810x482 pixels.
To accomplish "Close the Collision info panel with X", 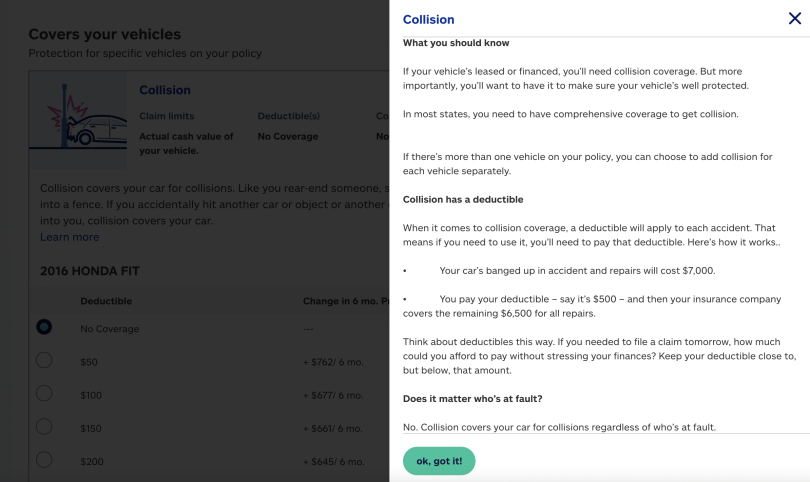I will (795, 19).
